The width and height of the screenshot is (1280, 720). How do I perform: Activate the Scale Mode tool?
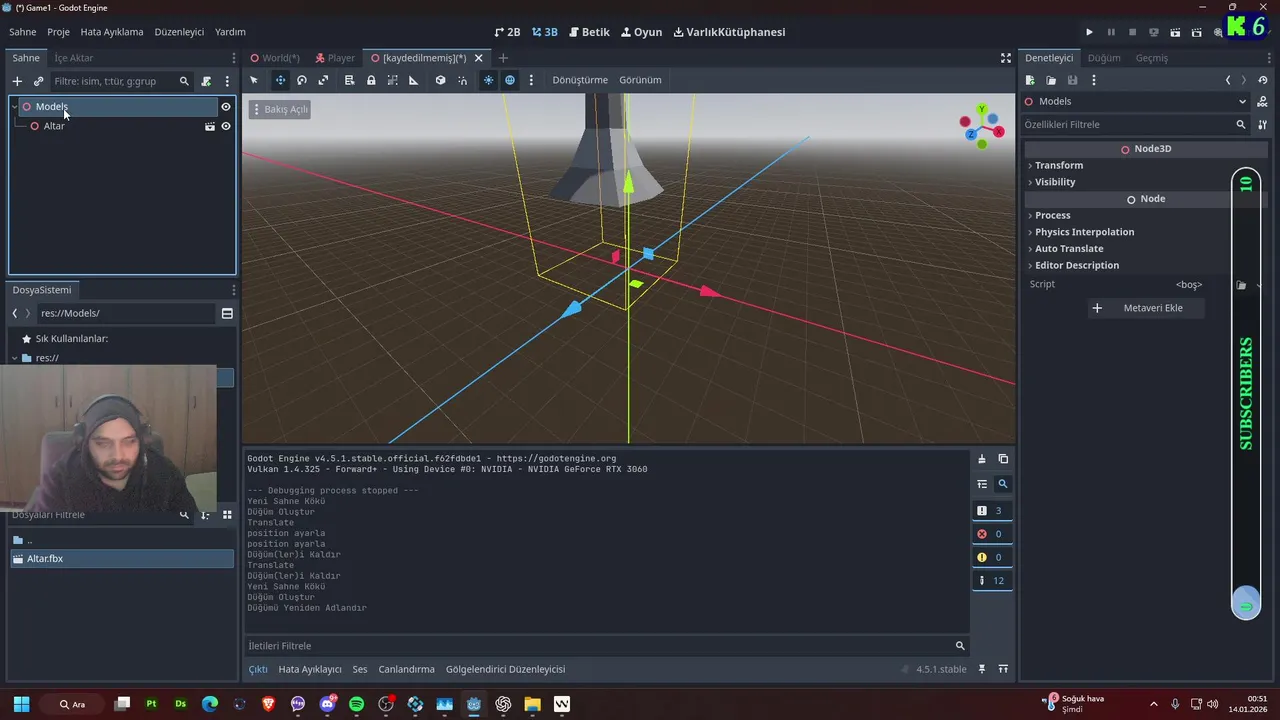click(323, 80)
